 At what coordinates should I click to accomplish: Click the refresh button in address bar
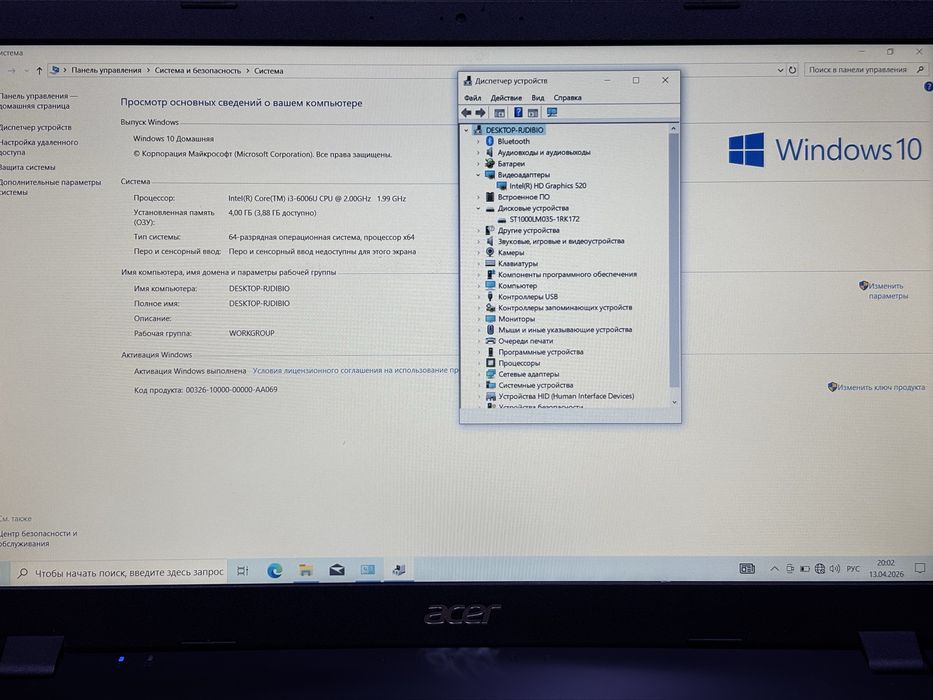[792, 70]
